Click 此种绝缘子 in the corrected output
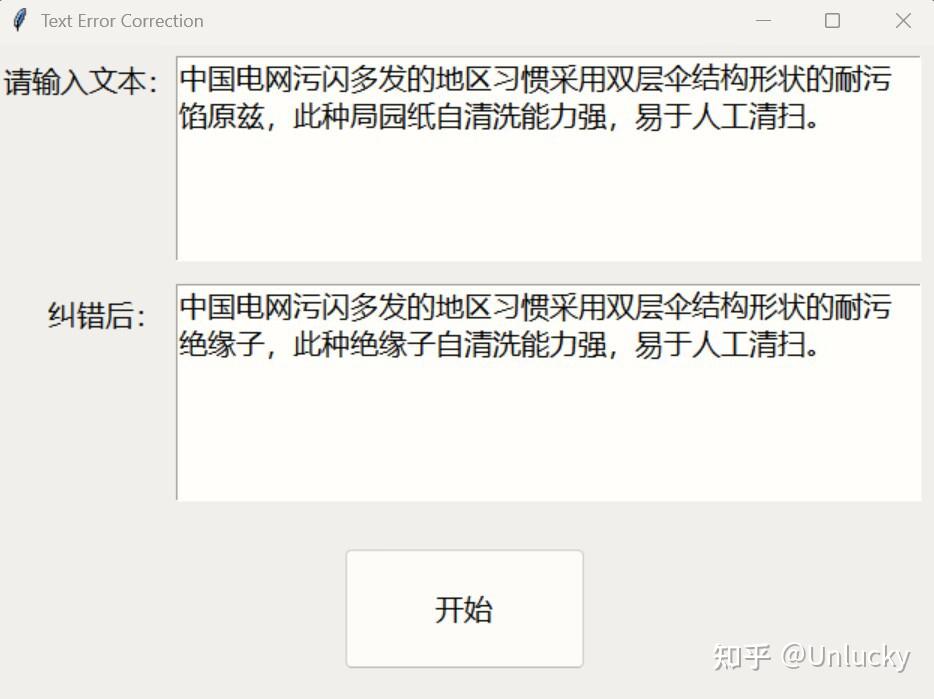 pos(364,344)
